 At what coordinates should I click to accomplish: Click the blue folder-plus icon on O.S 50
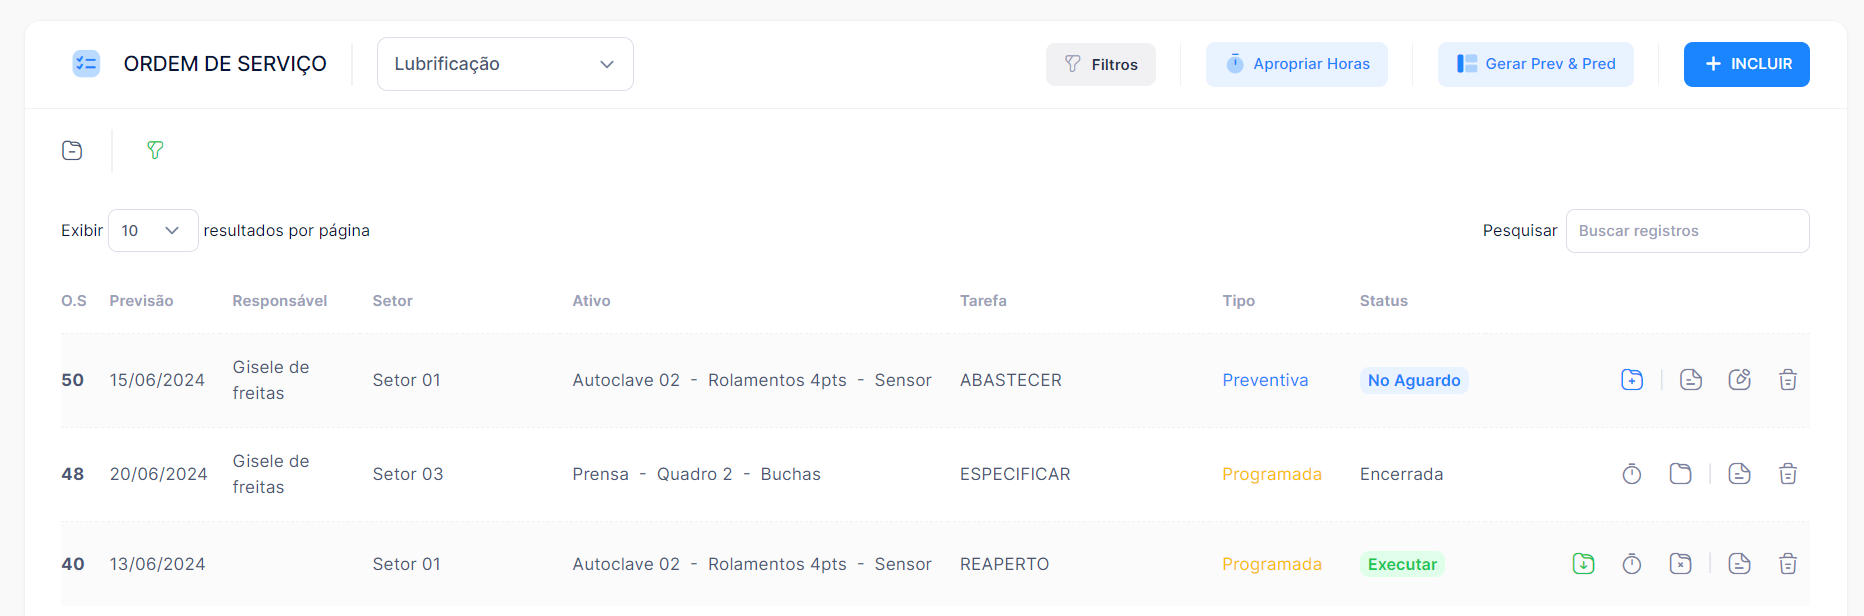tap(1632, 380)
